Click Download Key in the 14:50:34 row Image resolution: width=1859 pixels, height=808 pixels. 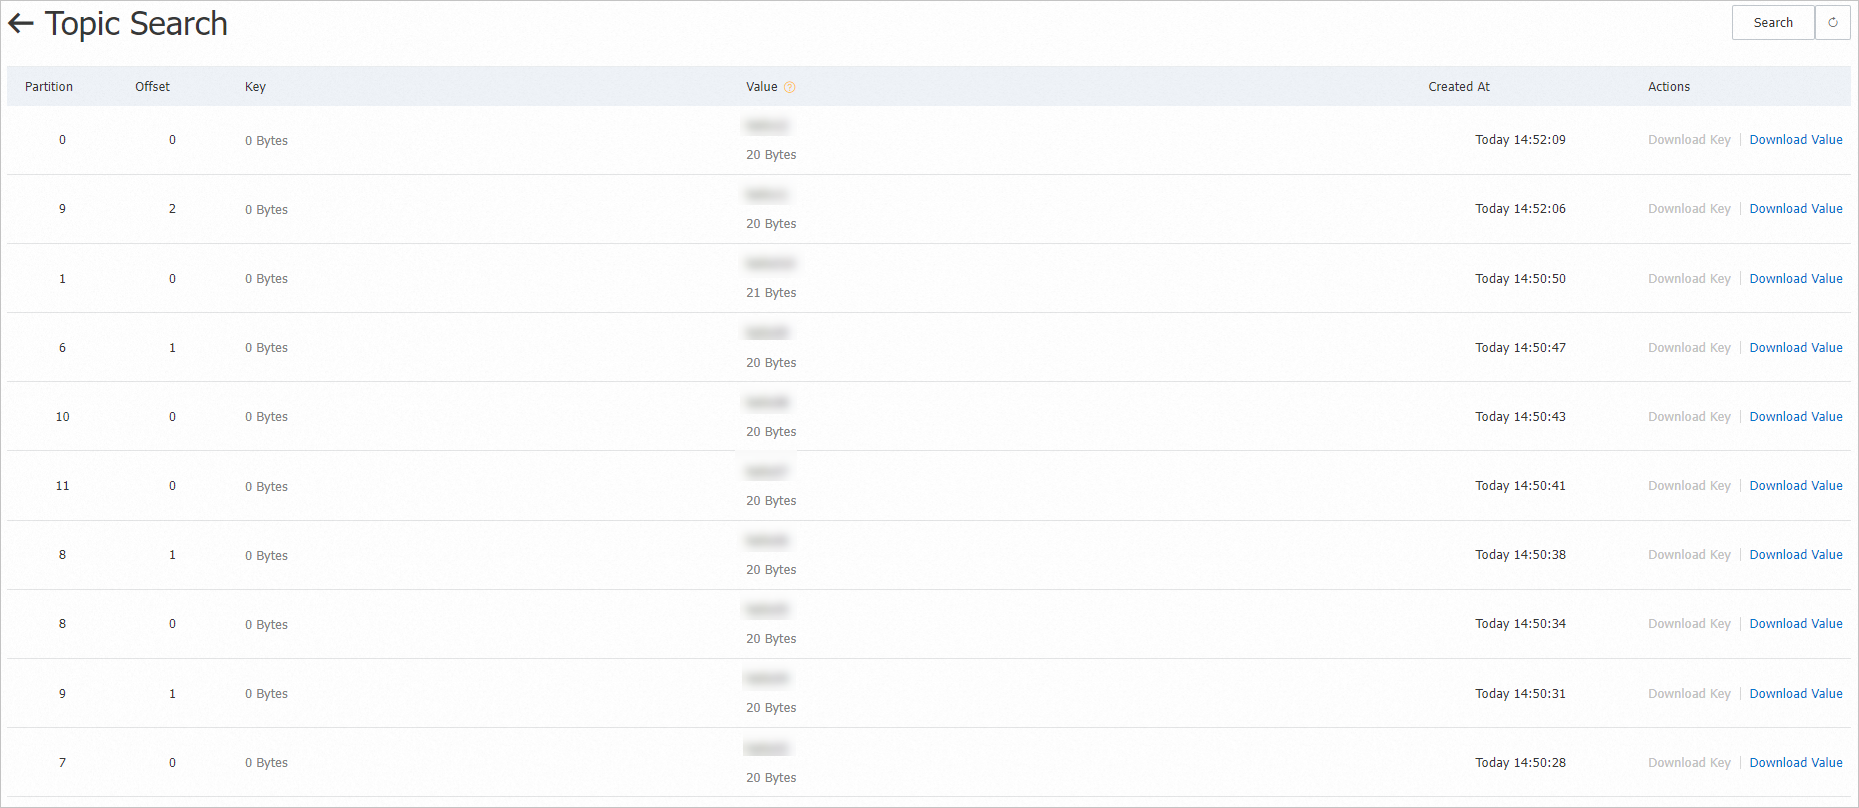pyautogui.click(x=1689, y=624)
